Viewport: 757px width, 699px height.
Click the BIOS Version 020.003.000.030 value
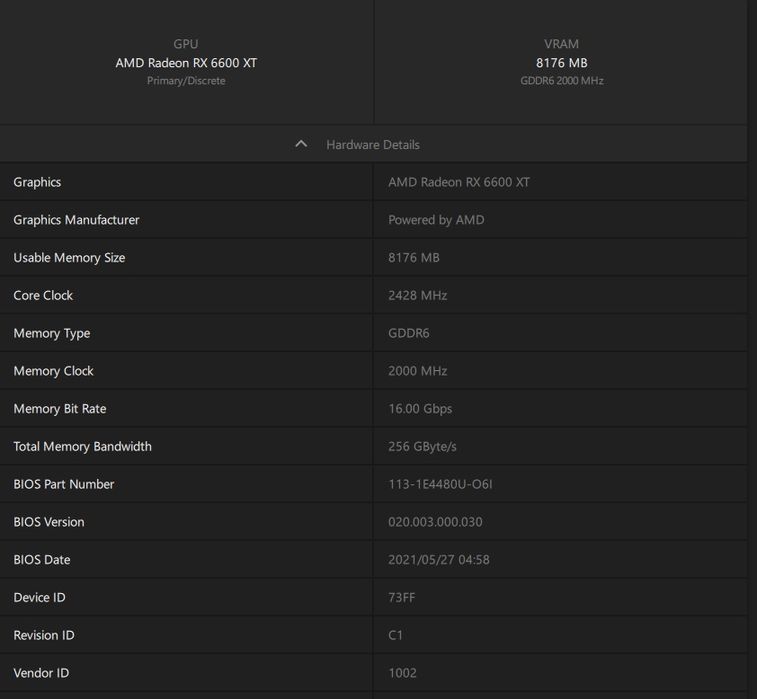(x=435, y=522)
